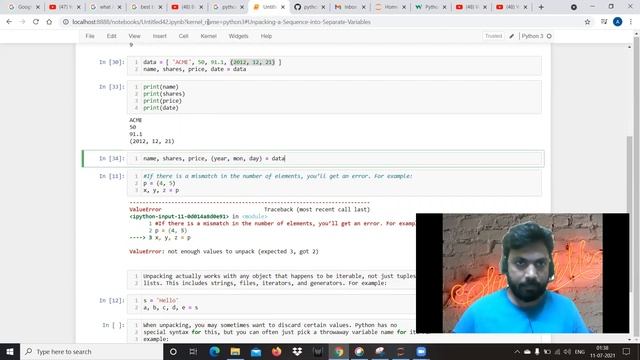Open Task View in taskbar
Image resolution: width=640 pixels, height=360 pixels.
(x=193, y=351)
